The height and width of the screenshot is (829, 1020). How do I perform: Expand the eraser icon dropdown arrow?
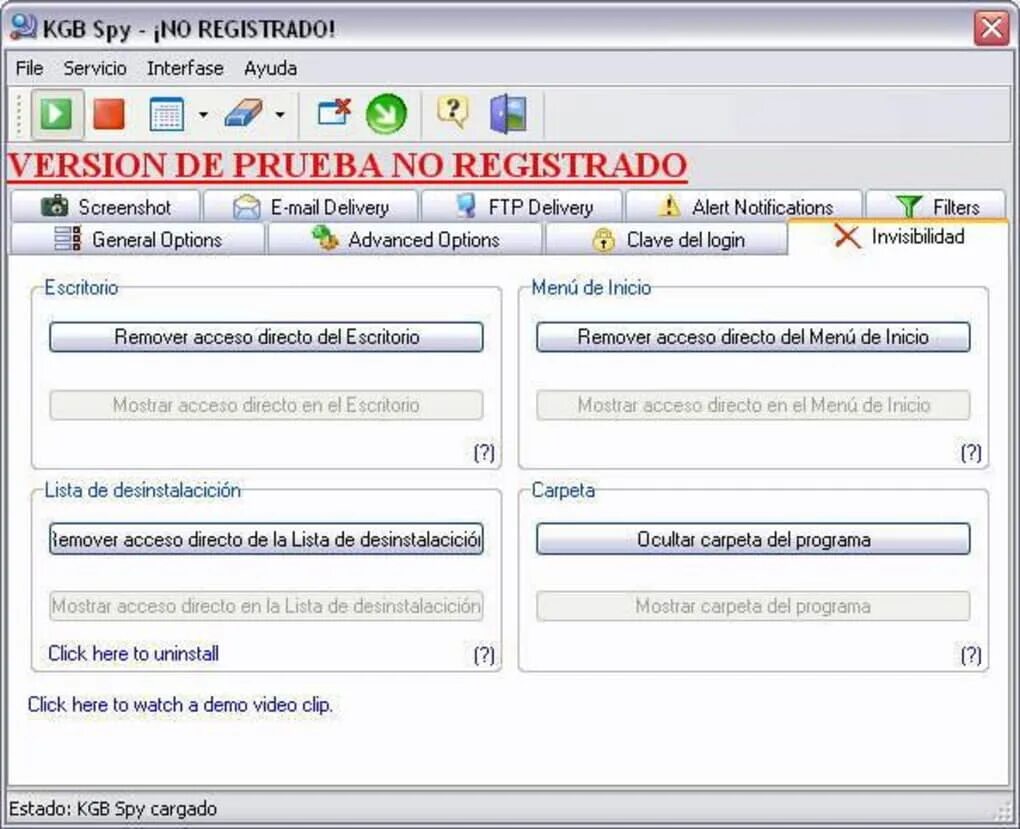click(x=280, y=115)
